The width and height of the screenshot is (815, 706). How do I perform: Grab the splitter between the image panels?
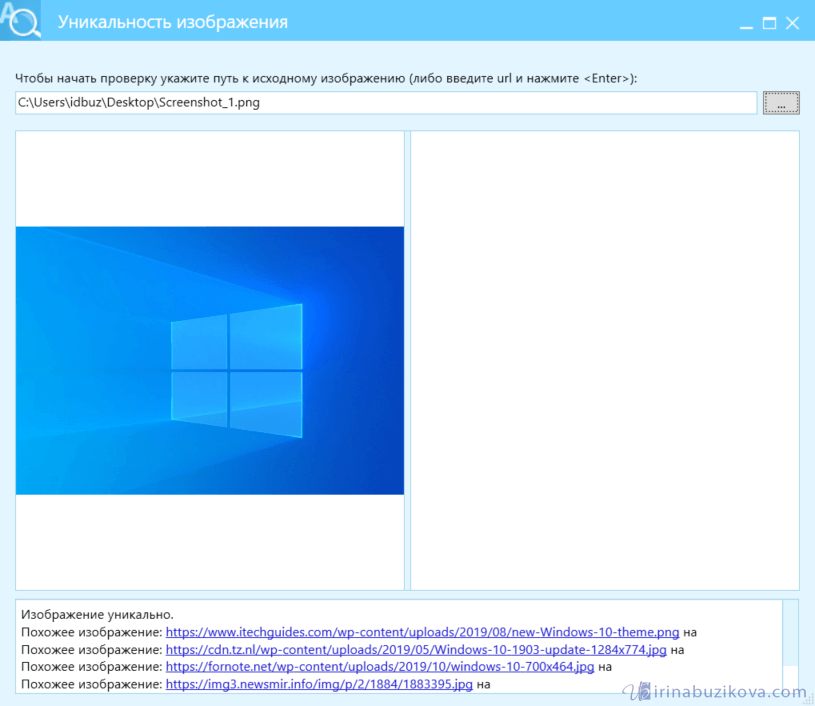click(x=407, y=360)
